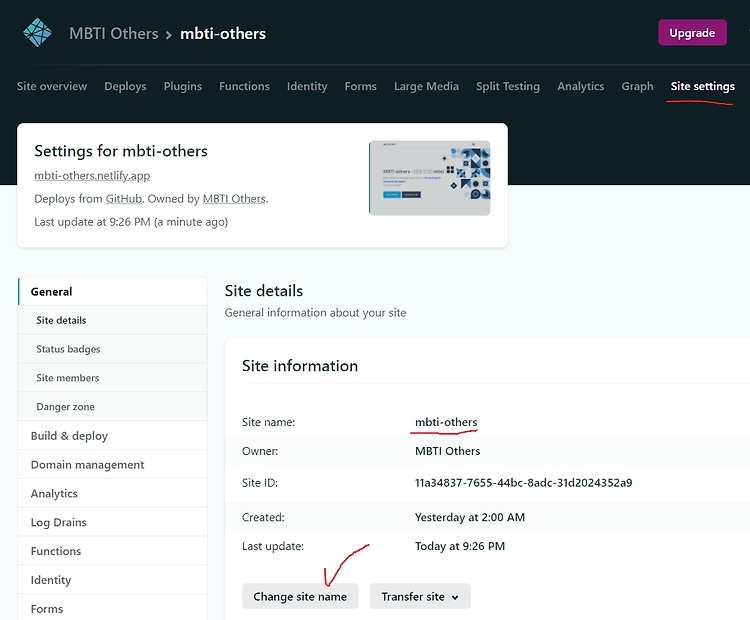This screenshot has width=750, height=620.
Task: Open Identity in the settings sidebar
Action: [113, 580]
